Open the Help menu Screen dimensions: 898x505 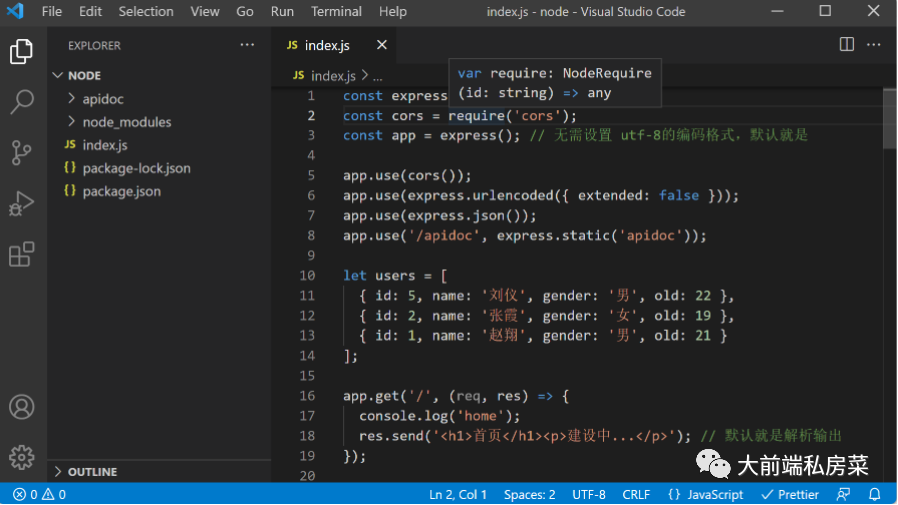392,11
